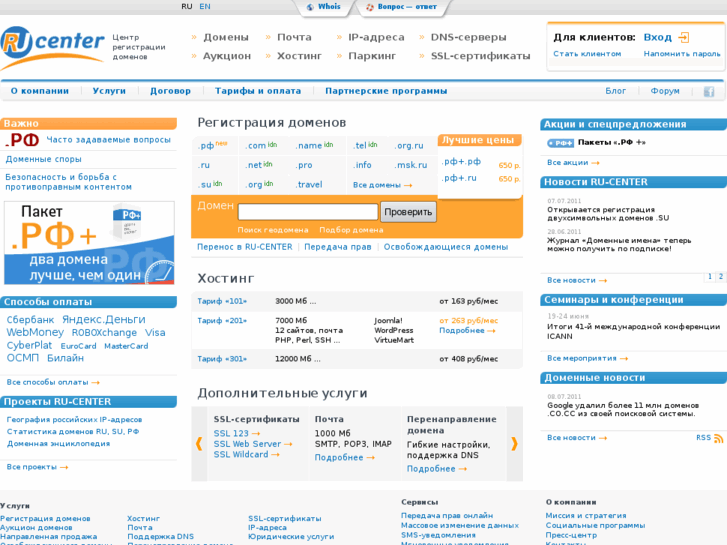Open the IP-адреса menu item
The height and width of the screenshot is (545, 727).
tap(376, 37)
